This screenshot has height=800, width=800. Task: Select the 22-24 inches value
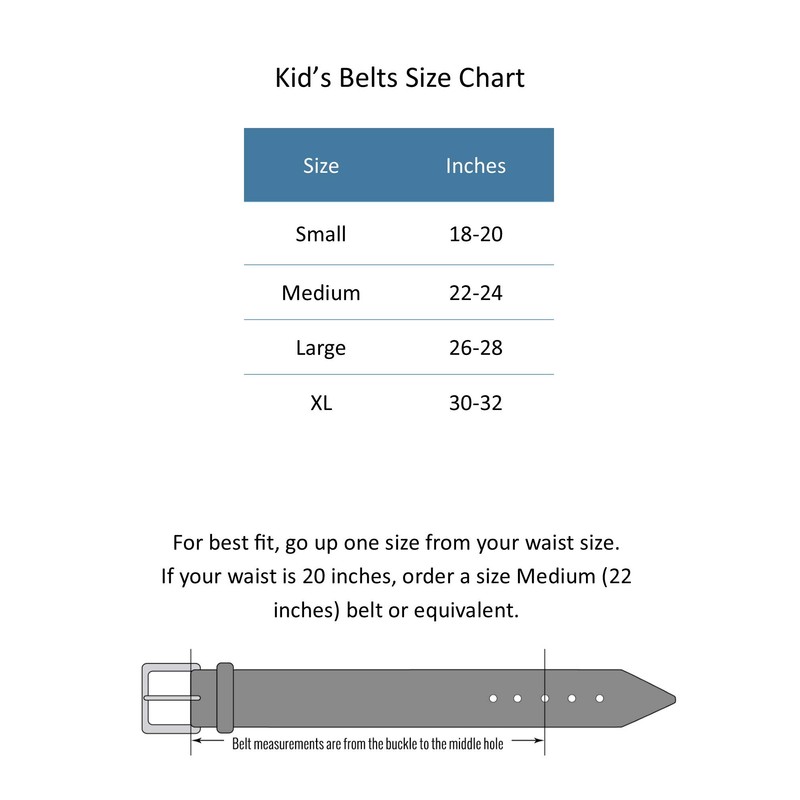(x=476, y=293)
